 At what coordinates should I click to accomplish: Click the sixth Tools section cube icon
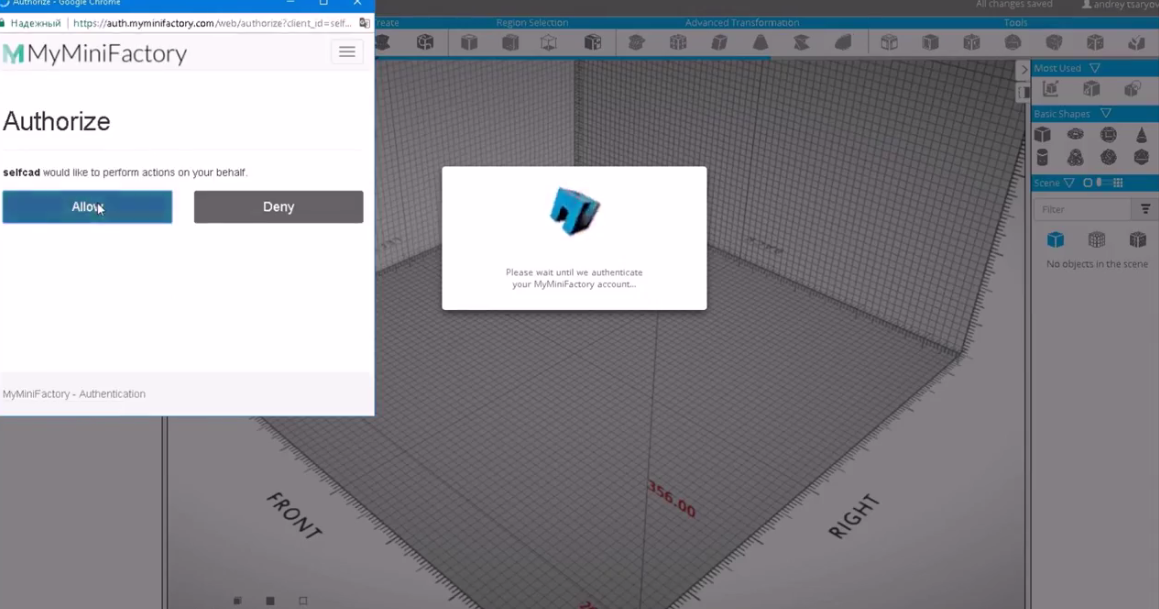[x=1095, y=42]
